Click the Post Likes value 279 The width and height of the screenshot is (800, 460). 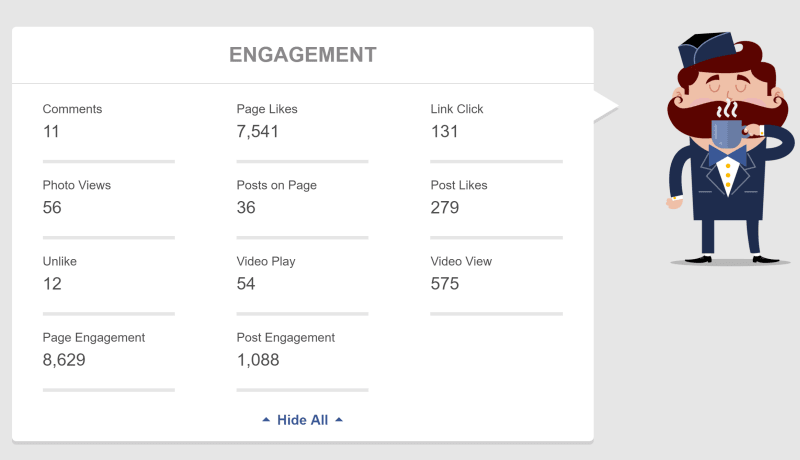point(444,208)
